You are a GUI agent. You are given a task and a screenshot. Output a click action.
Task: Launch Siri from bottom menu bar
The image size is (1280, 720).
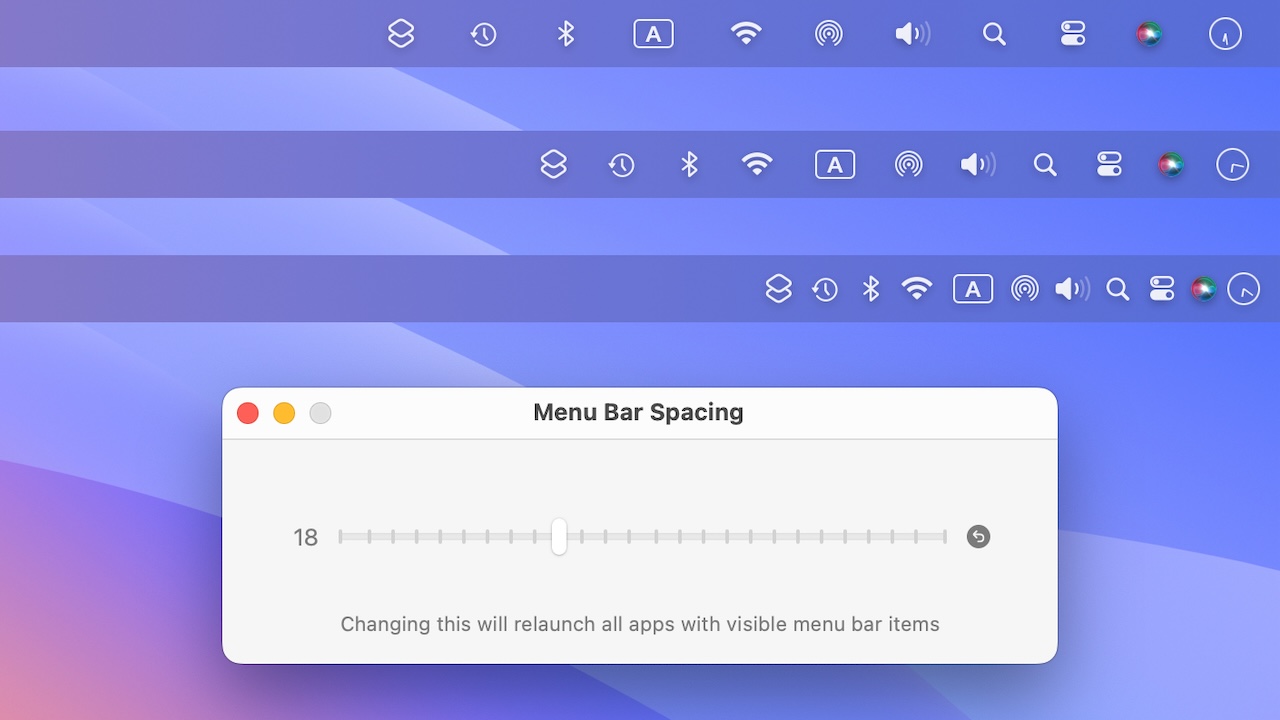click(1204, 289)
